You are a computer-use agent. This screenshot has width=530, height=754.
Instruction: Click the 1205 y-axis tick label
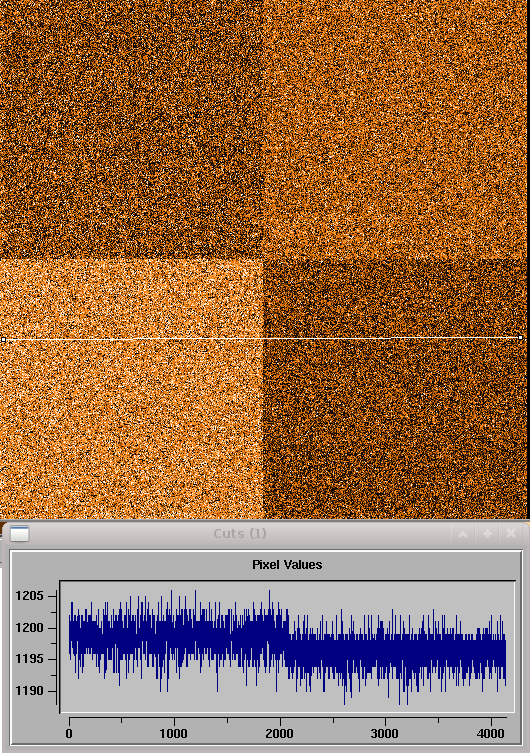pyautogui.click(x=29, y=596)
